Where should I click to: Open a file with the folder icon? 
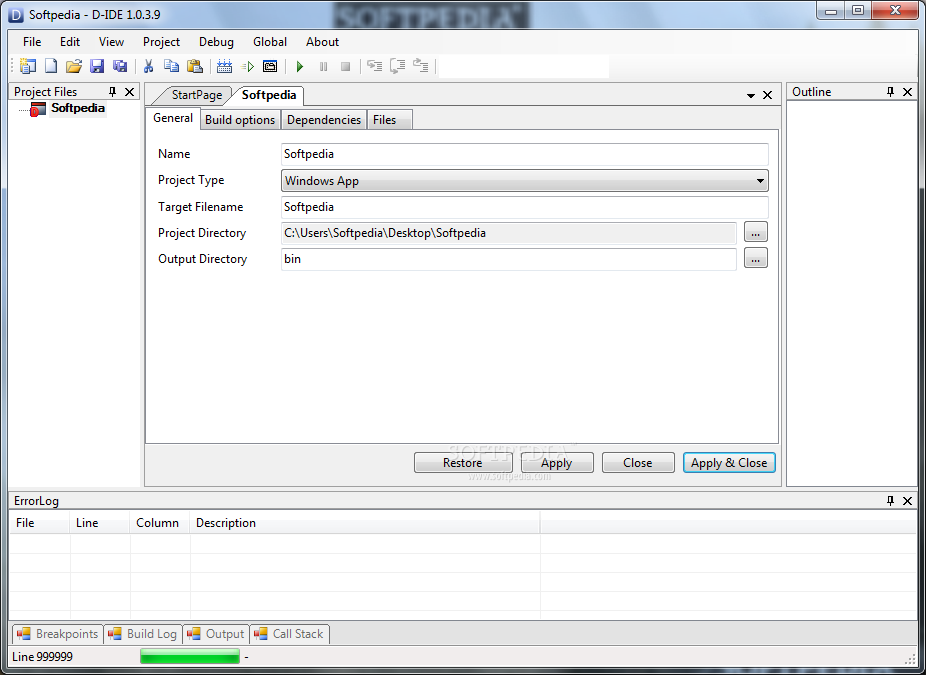tap(74, 66)
